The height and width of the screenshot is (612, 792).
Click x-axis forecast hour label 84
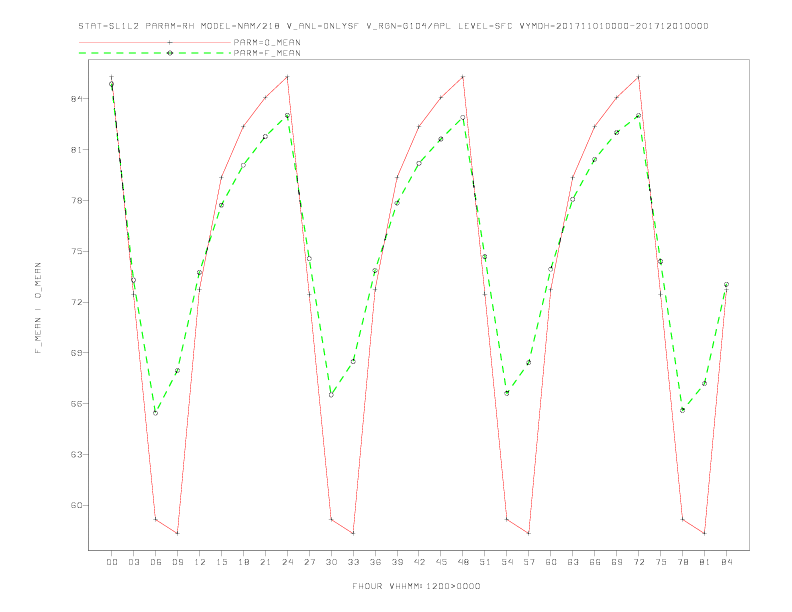point(726,562)
